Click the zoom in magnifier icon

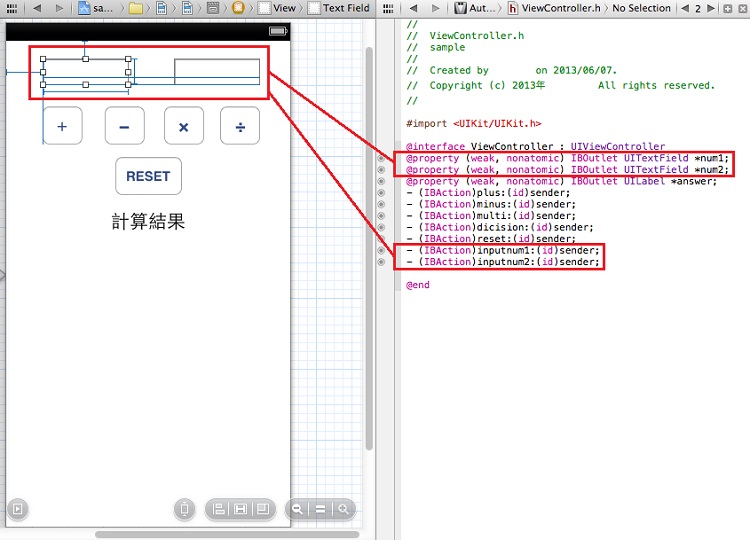click(x=343, y=509)
